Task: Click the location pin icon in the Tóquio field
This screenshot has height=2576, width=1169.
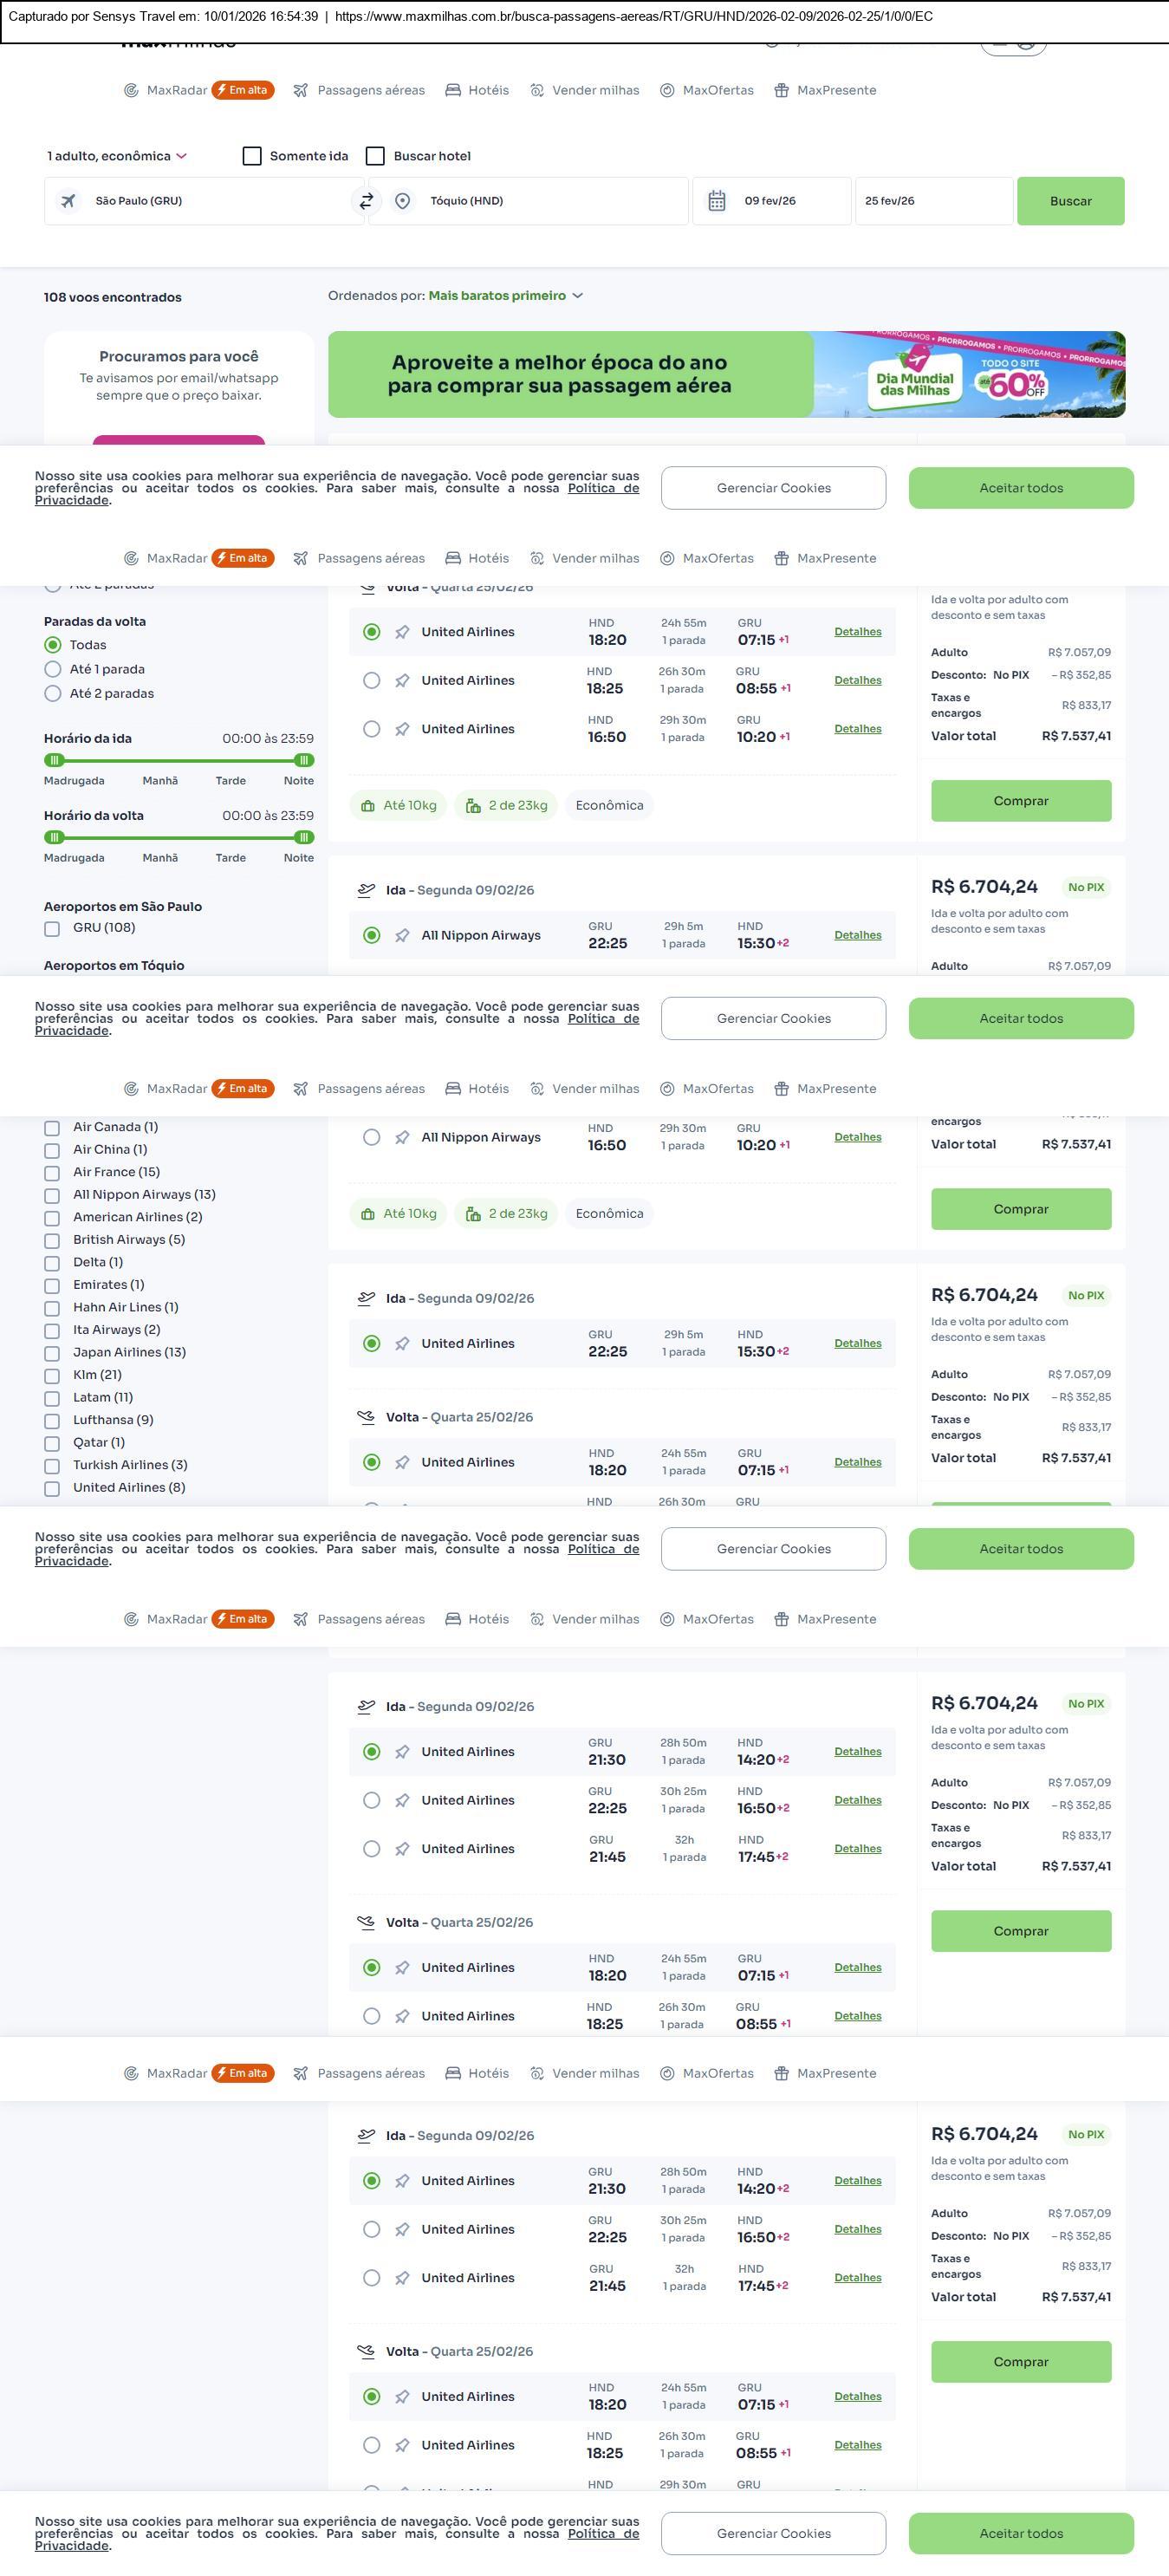Action: 402,201
